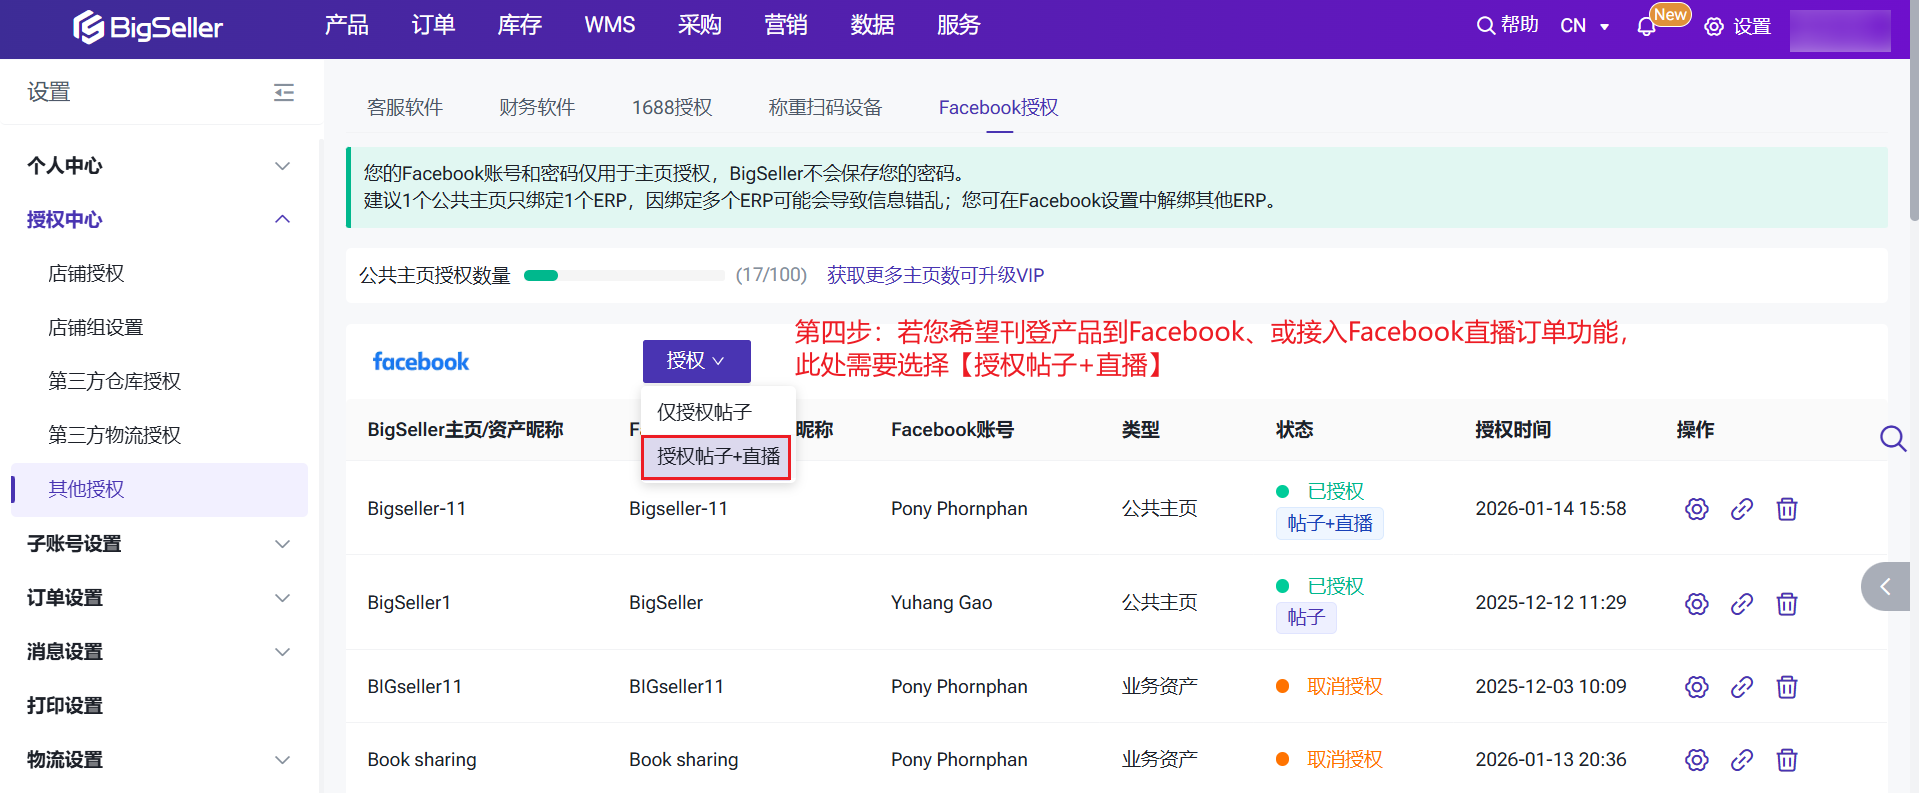
Task: Switch to the 1688授权 tab
Action: click(x=671, y=108)
